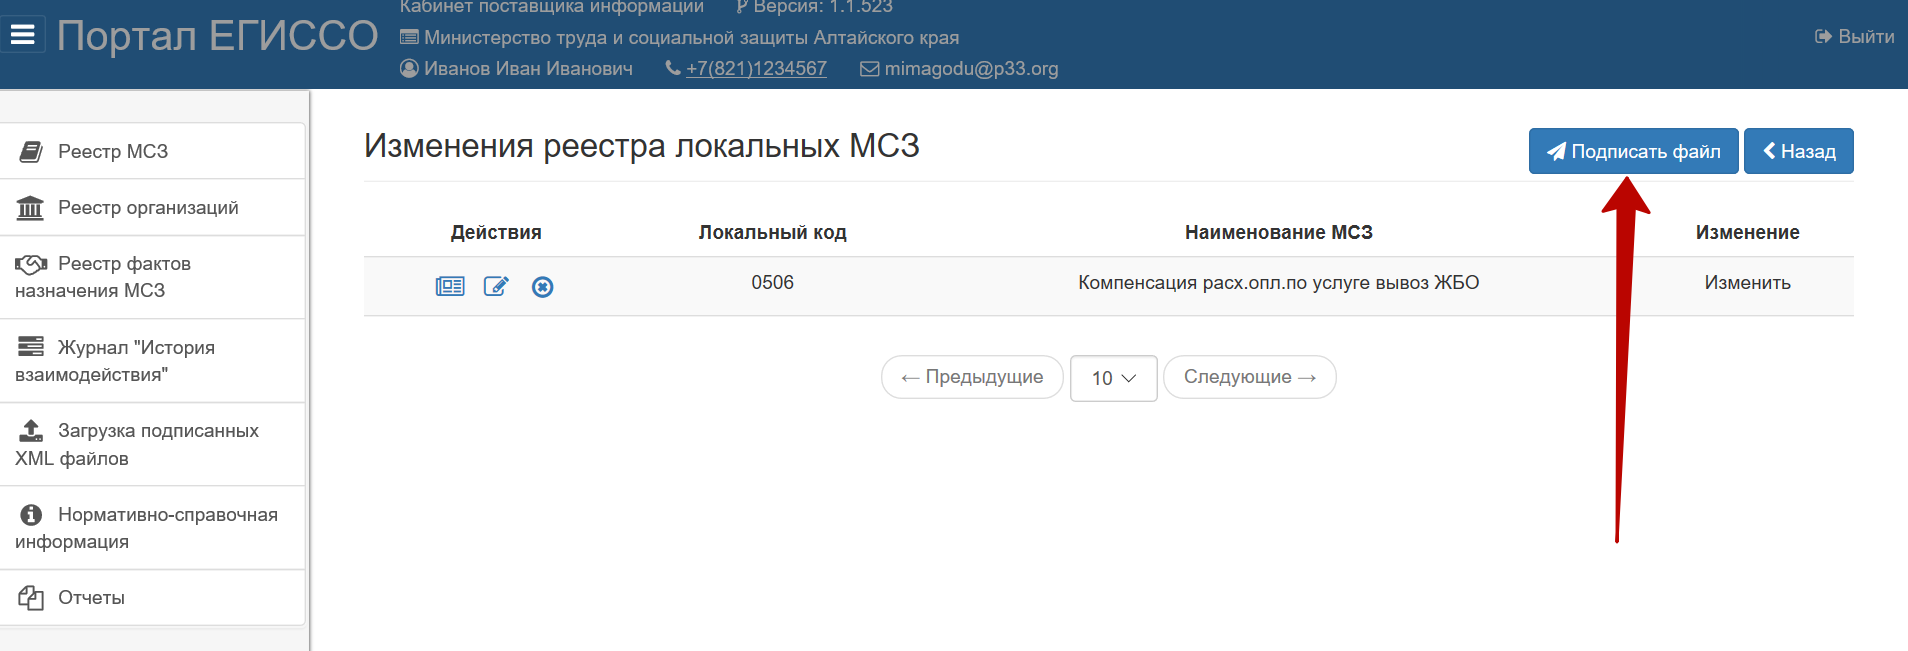Open Нормативно-справочная информация
The width and height of the screenshot is (1908, 651).
pos(152,528)
